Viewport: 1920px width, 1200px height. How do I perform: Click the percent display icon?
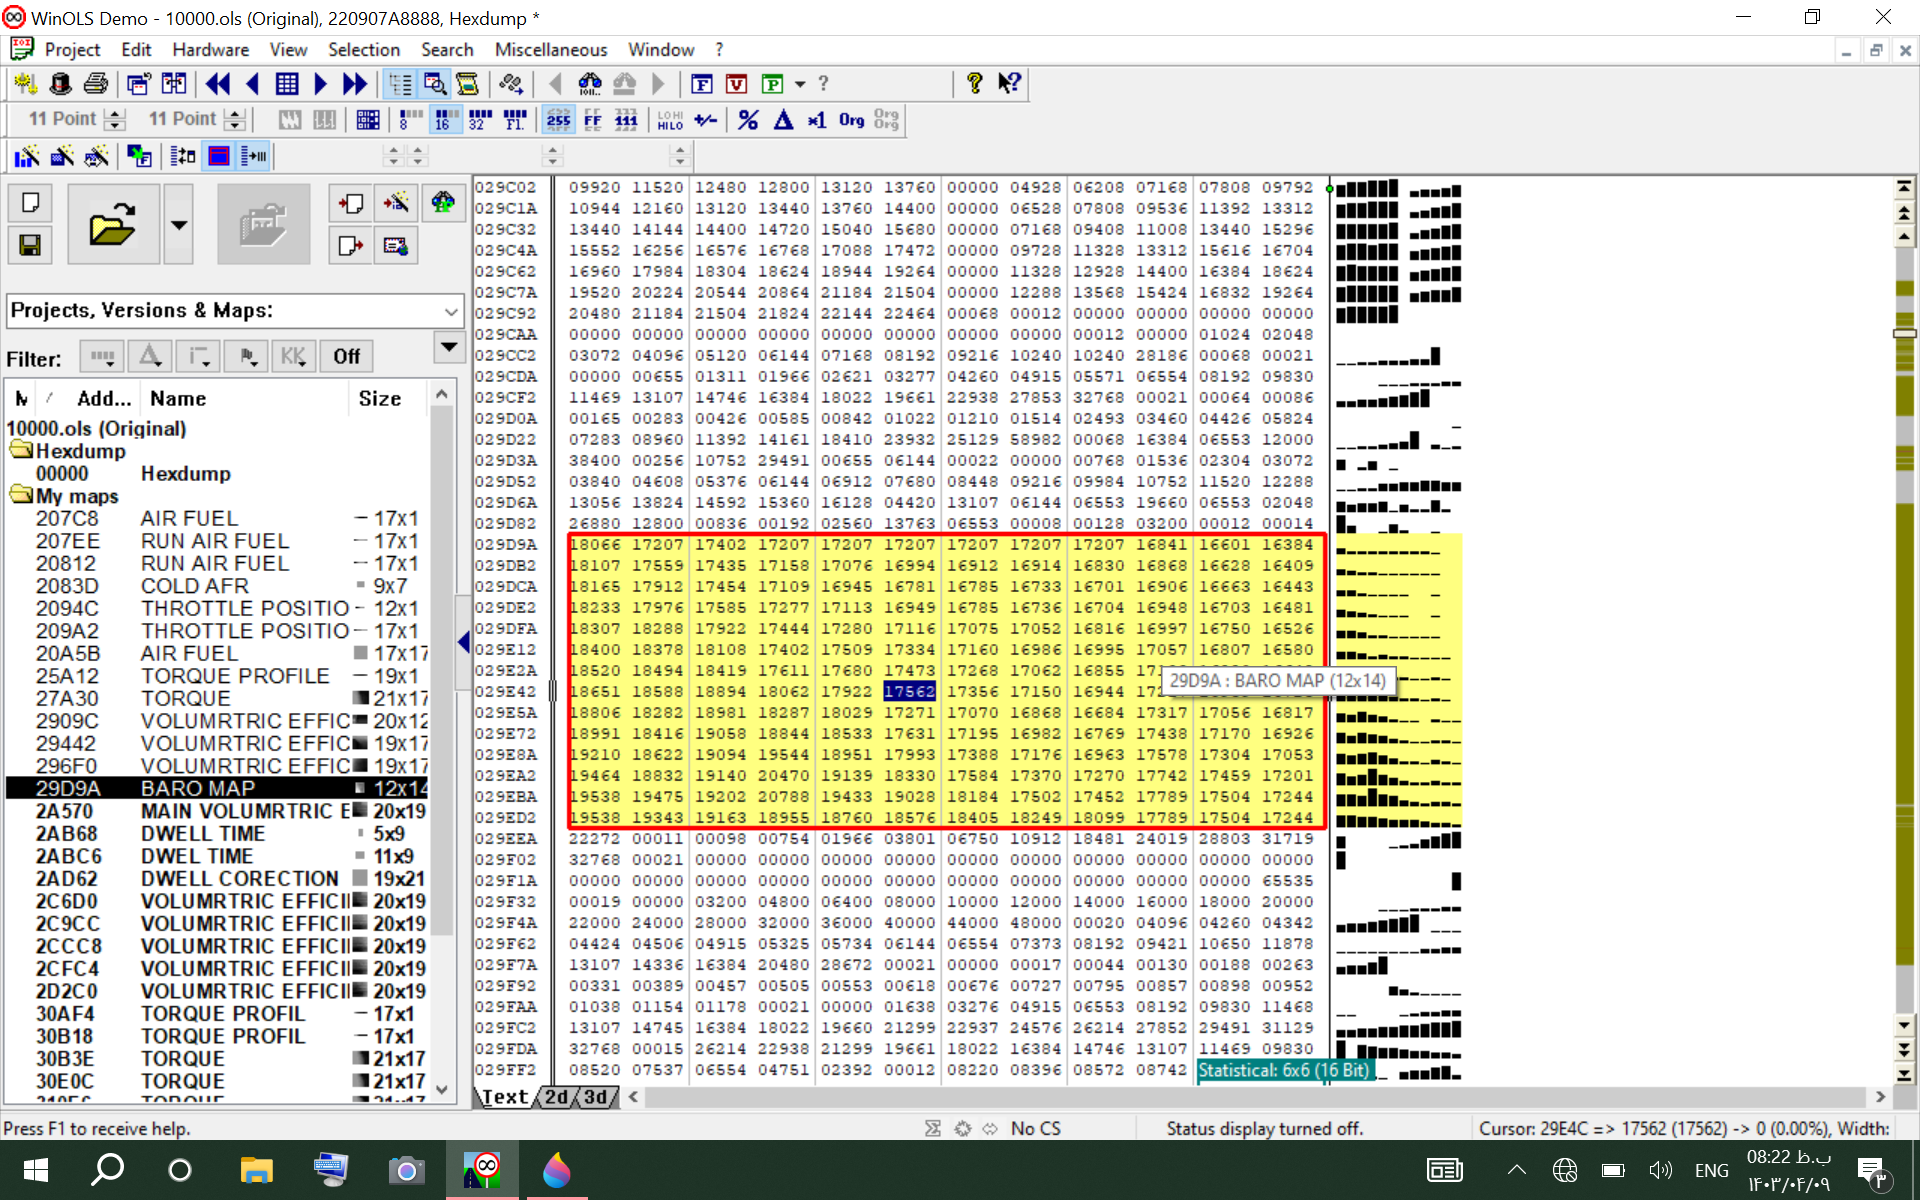[747, 120]
